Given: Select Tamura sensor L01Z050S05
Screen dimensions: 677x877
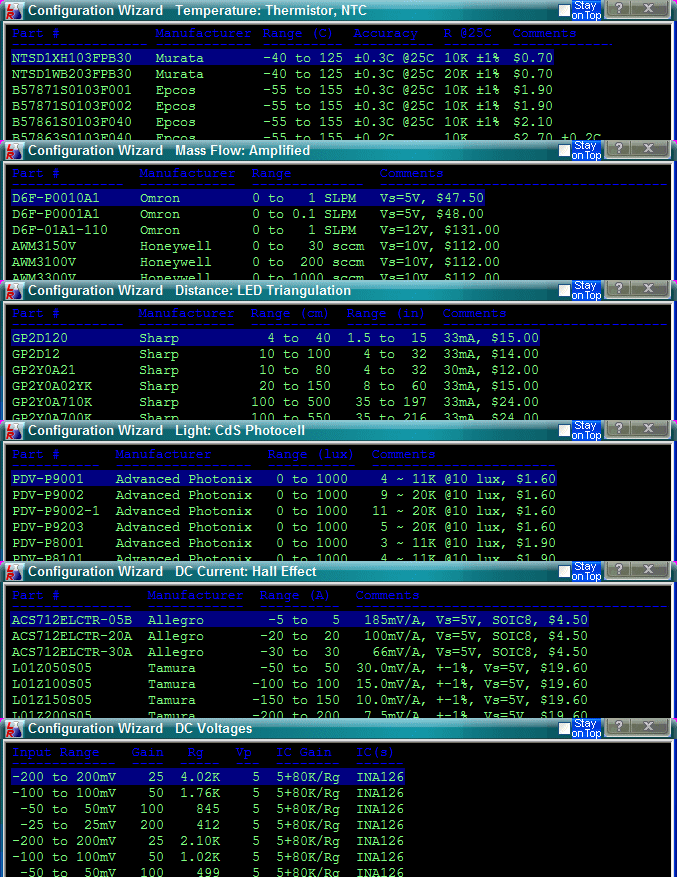Looking at the screenshot, I should click(x=299, y=668).
